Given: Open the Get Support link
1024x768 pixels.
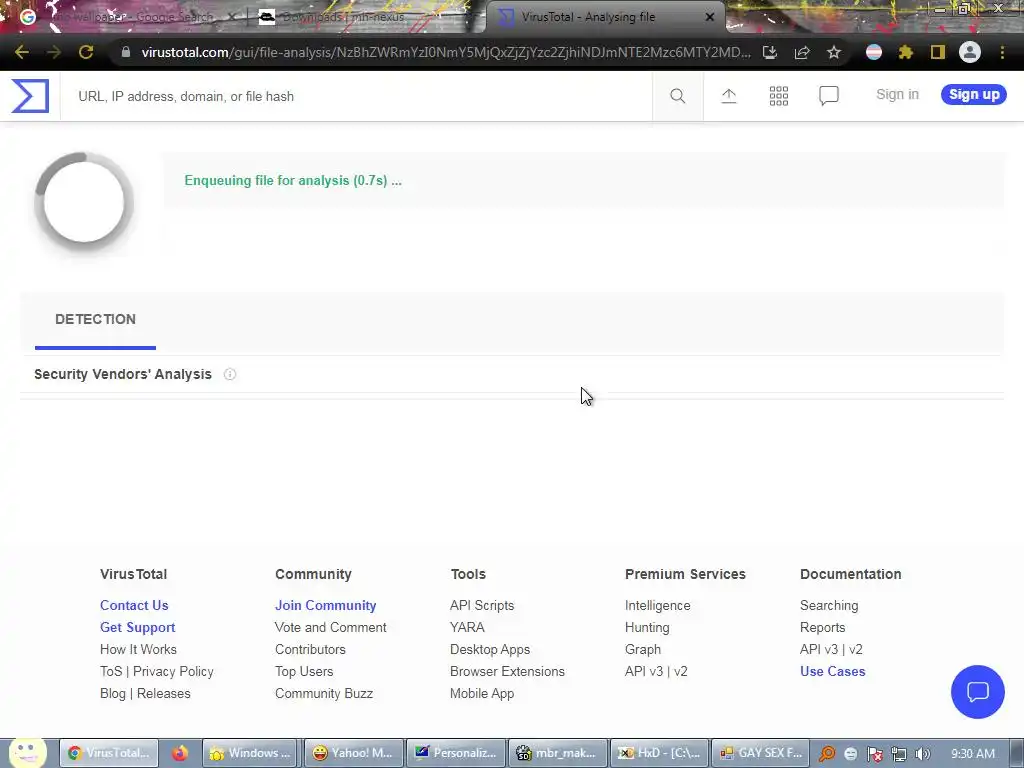Looking at the screenshot, I should [x=137, y=628].
